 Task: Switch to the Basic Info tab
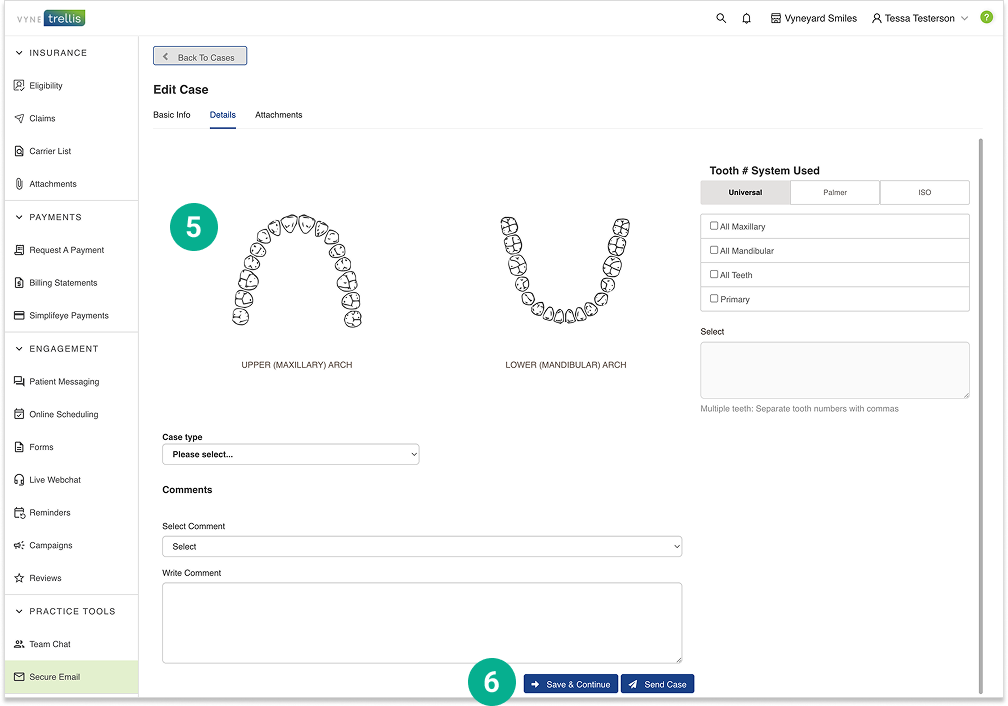(x=171, y=115)
